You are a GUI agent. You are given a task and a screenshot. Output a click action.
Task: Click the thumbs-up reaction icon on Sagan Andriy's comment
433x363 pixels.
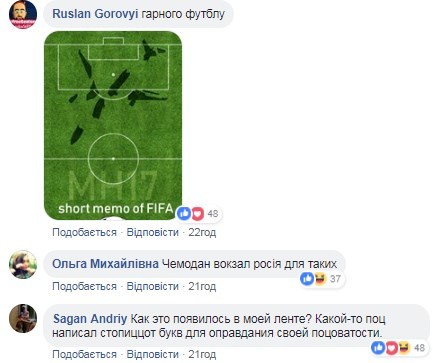378,348
